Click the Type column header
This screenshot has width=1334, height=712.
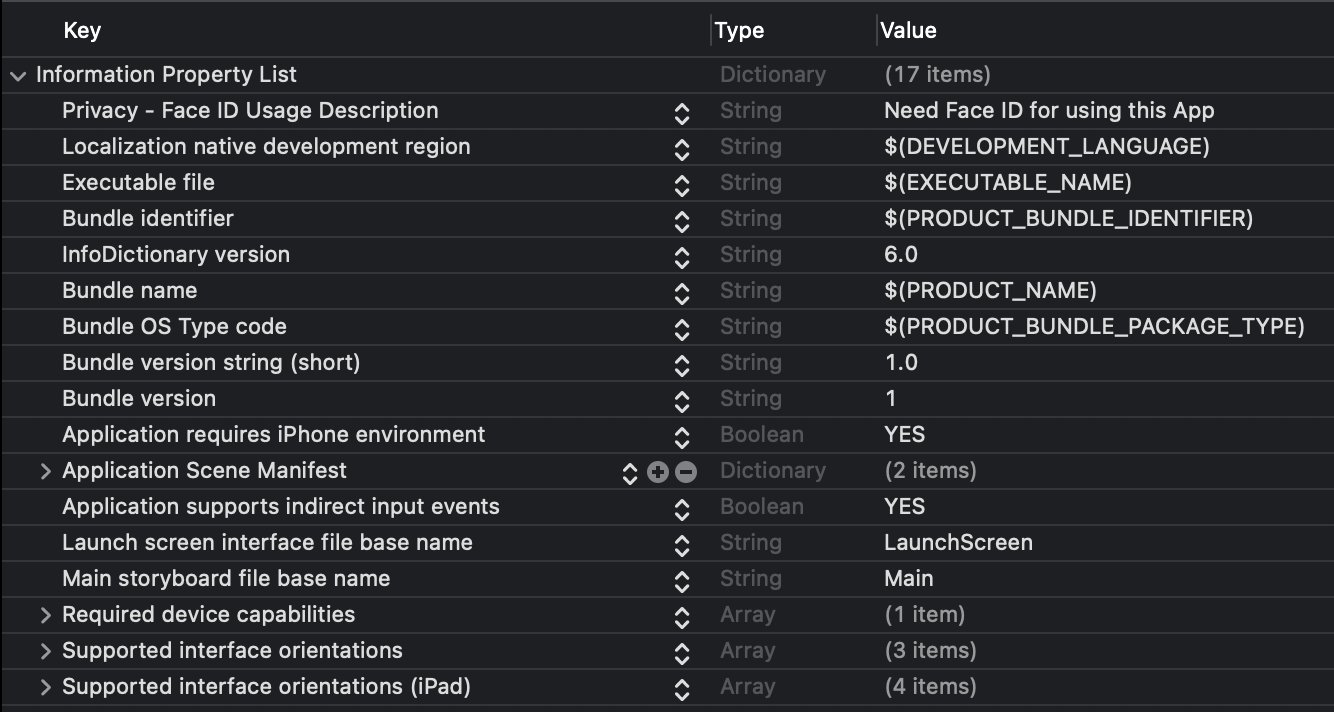tap(740, 31)
